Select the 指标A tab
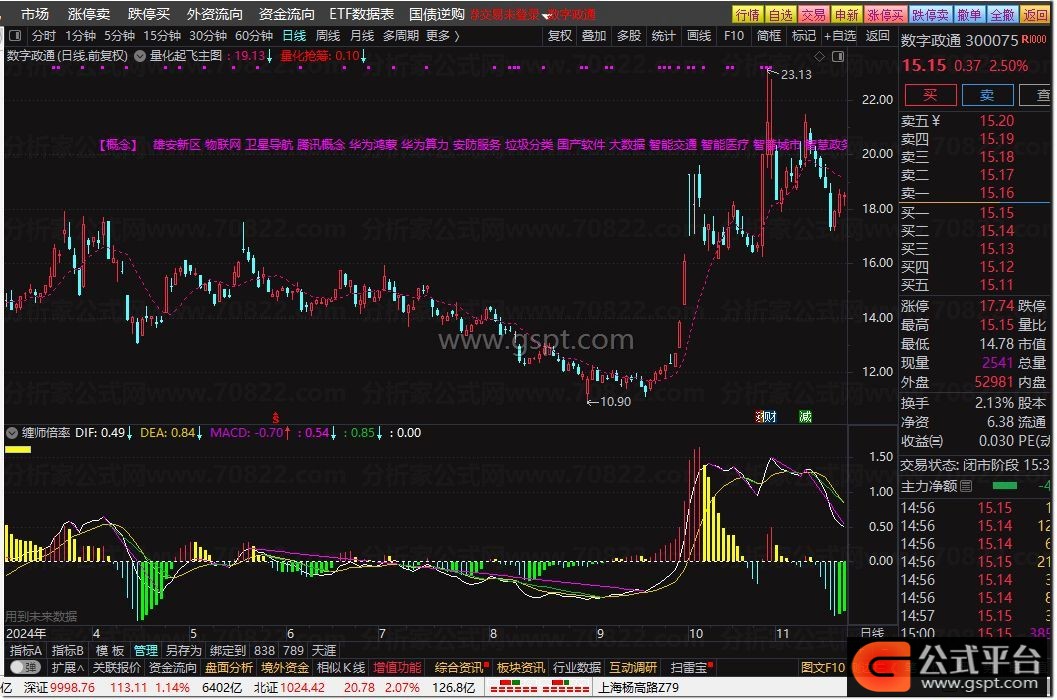This screenshot has width=1057, height=700. click(26, 650)
